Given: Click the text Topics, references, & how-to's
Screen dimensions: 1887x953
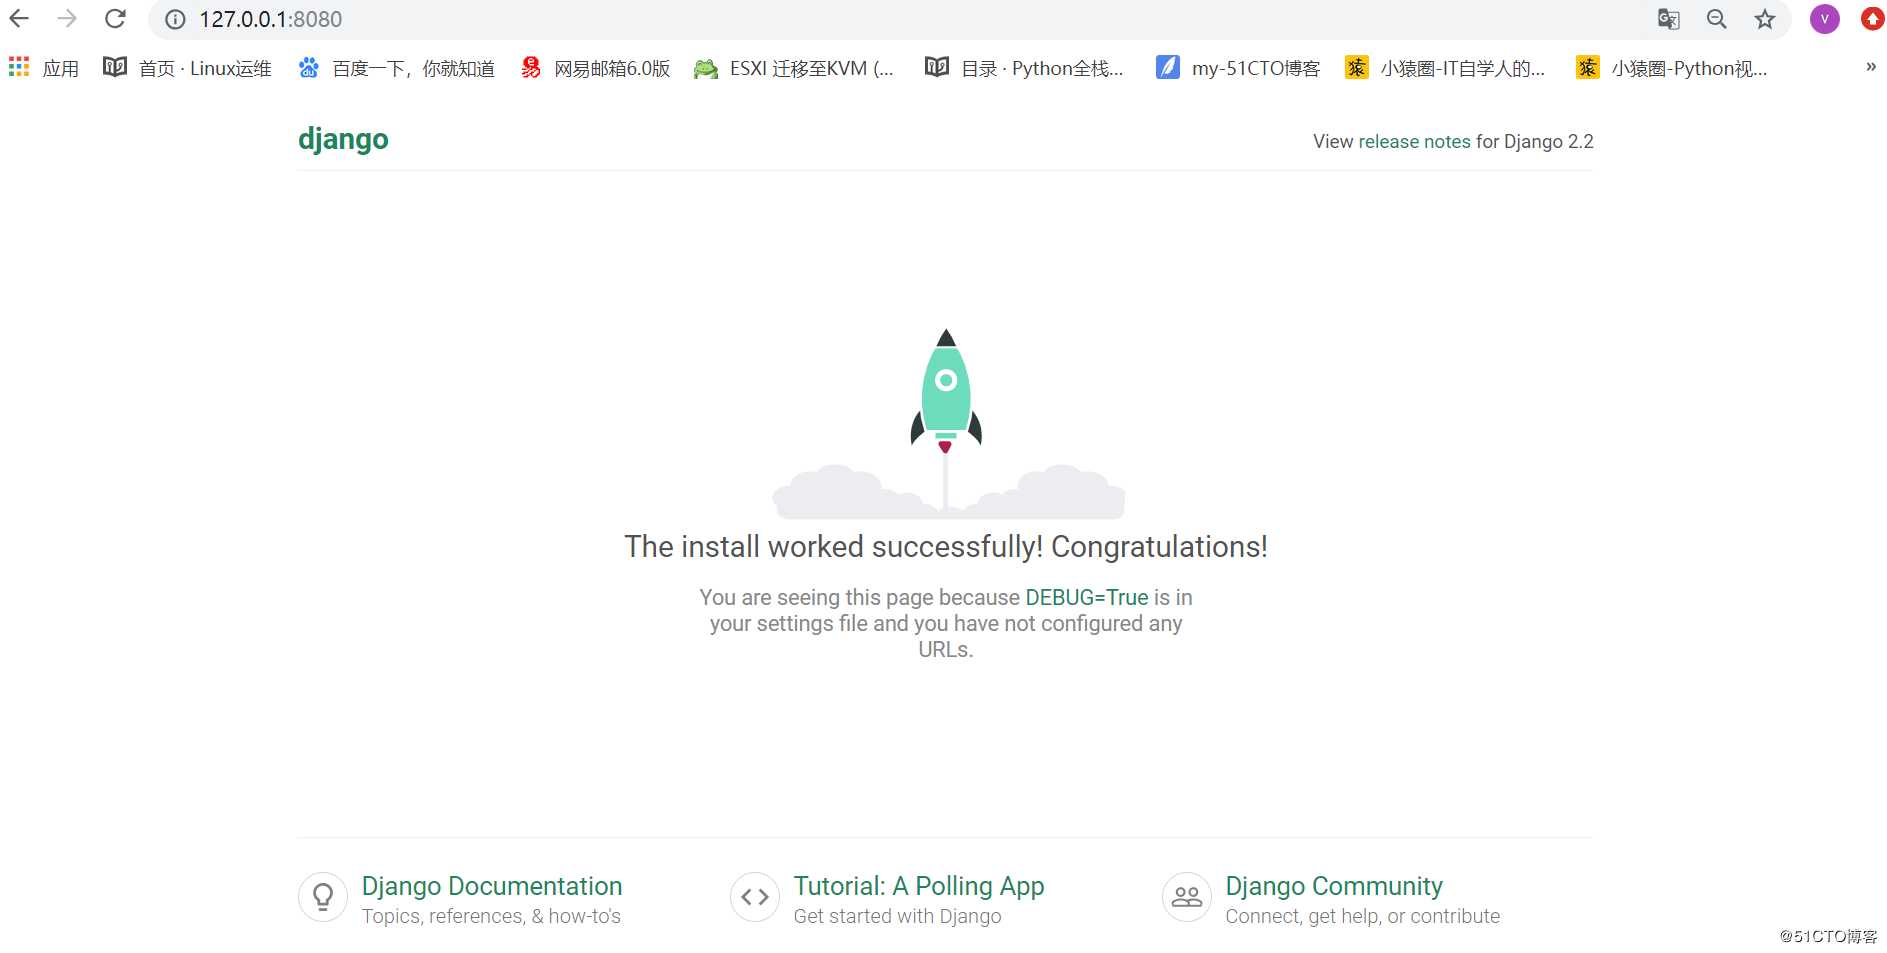Looking at the screenshot, I should [491, 916].
